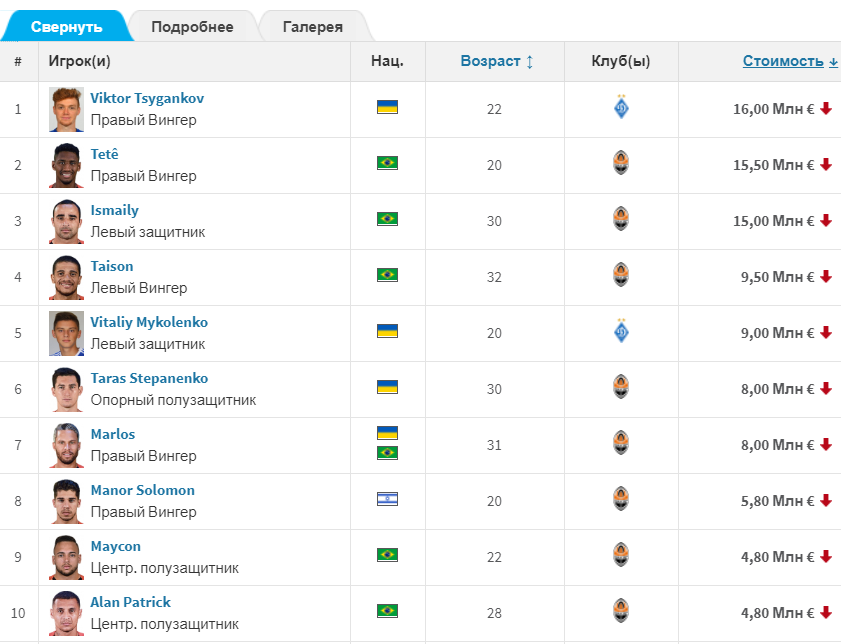The width and height of the screenshot is (841, 644).
Task: Click Maycon's market value 4,80 Млн €
Action: [x=774, y=557]
